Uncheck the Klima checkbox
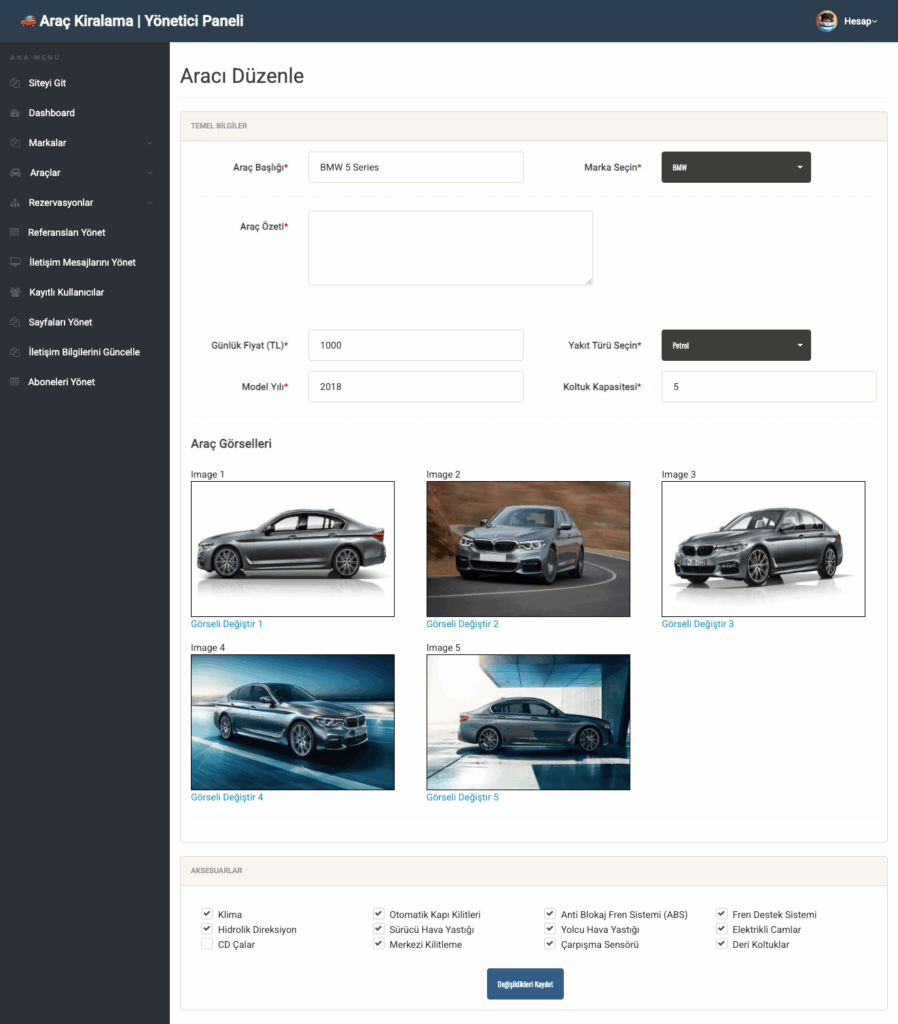The image size is (898, 1024). coord(207,914)
